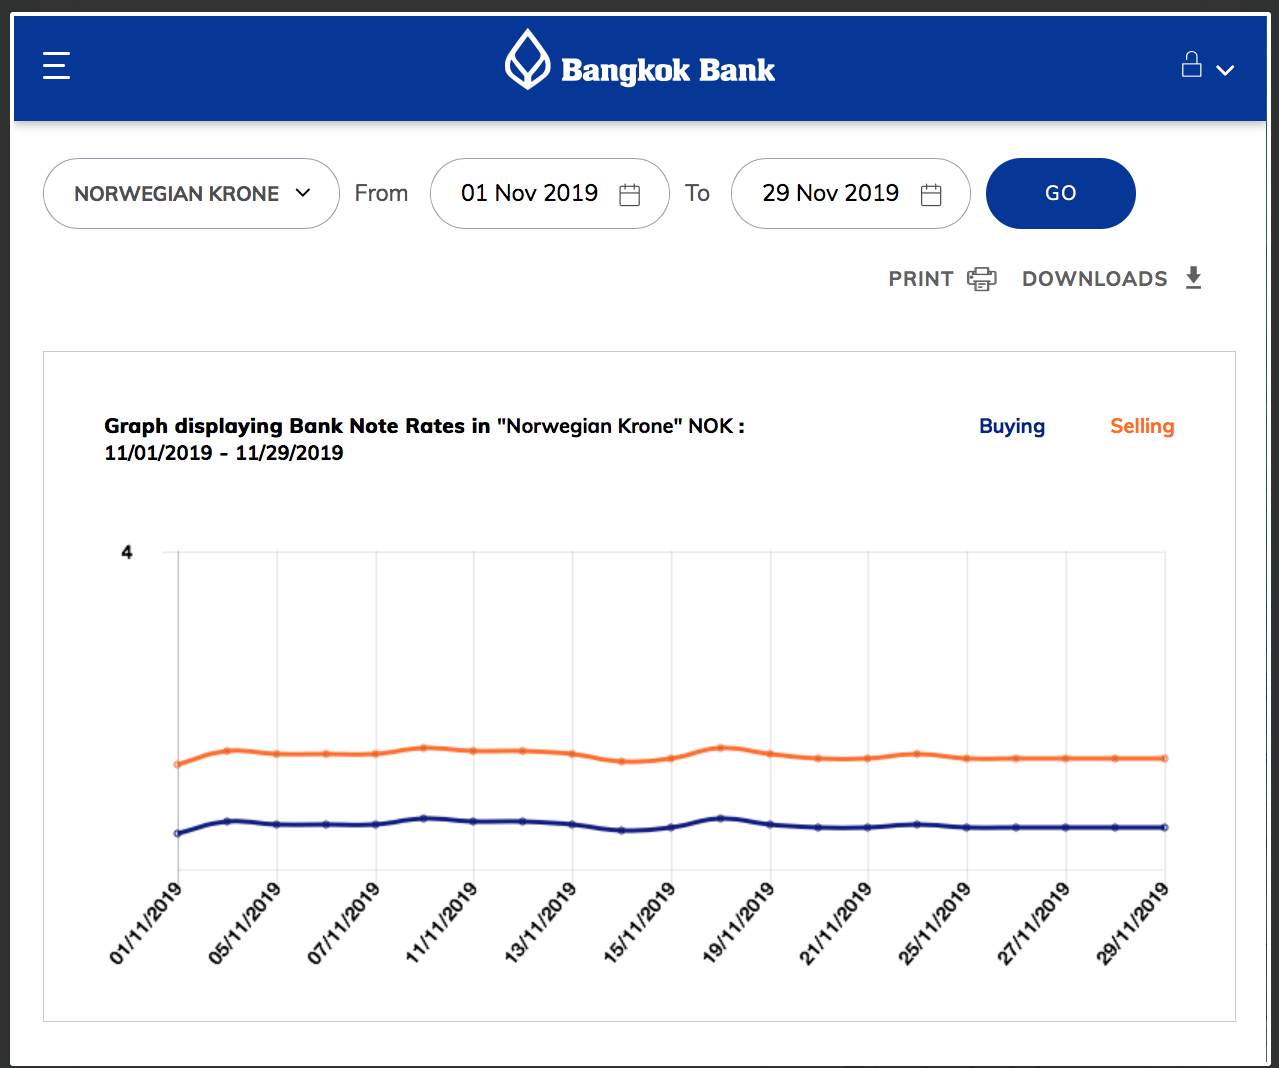Toggle the Selling series legend
This screenshot has width=1279, height=1068.
(1141, 426)
